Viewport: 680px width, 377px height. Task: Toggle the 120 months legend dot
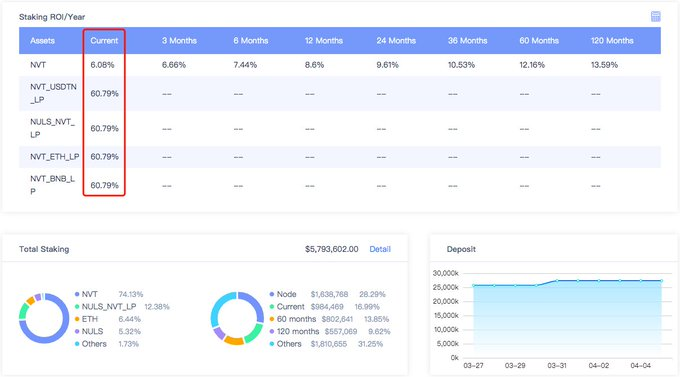272,331
